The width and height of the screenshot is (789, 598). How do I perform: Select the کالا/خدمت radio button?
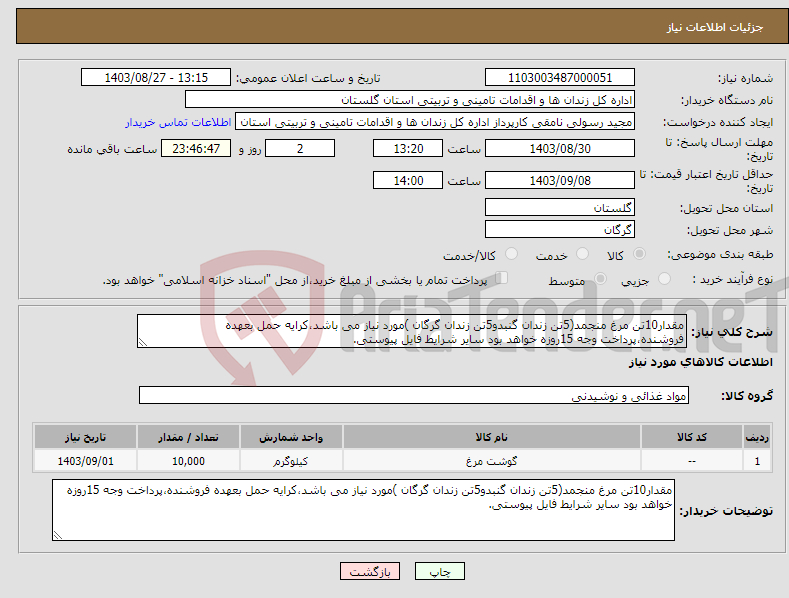511,254
